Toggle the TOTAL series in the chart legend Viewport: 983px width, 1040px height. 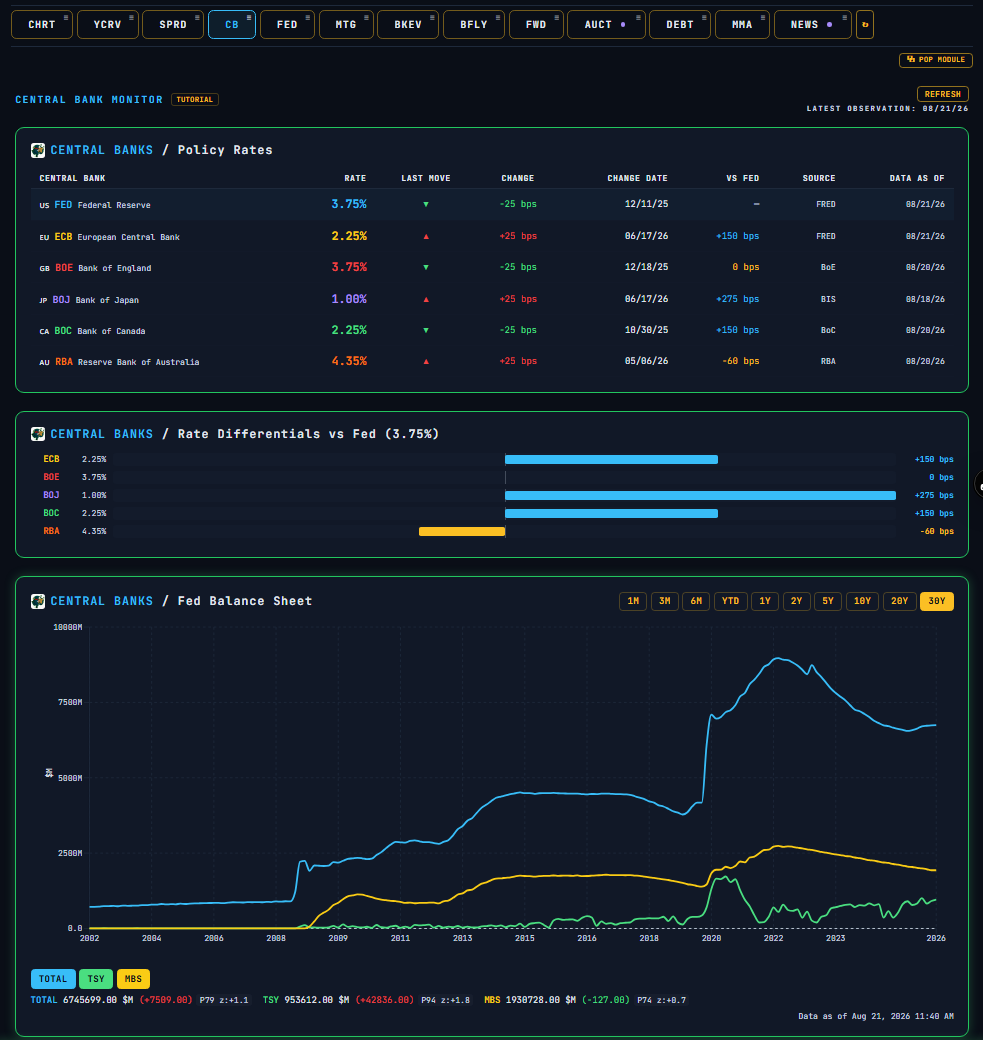tap(53, 979)
